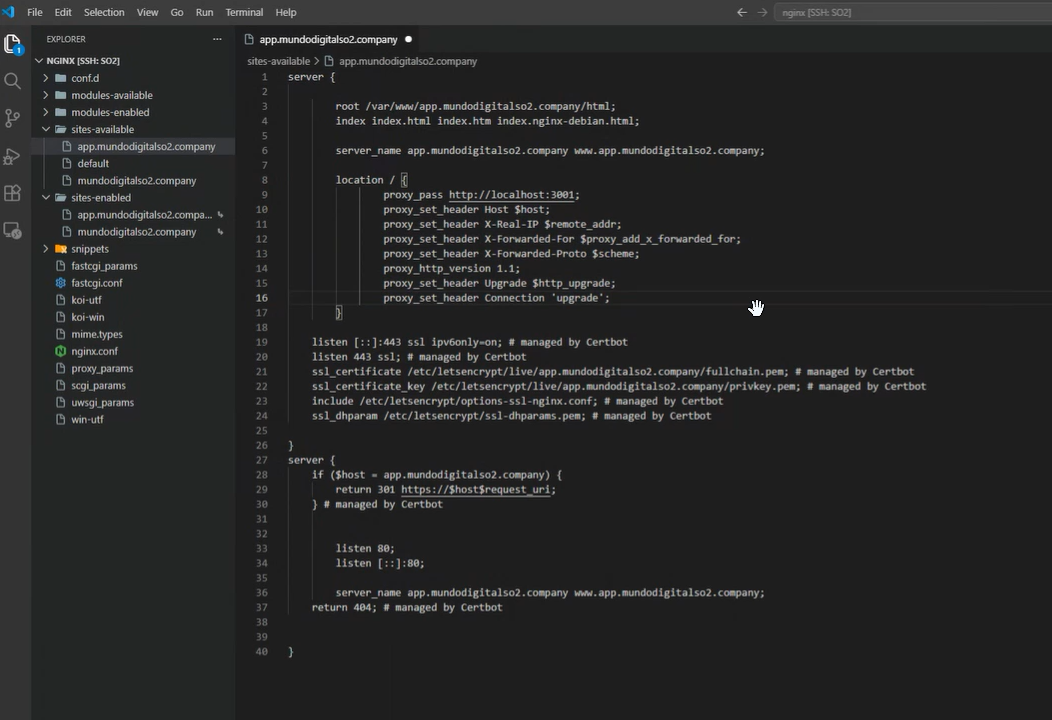Open the fastcgi_params file
1052x720 pixels.
coord(134,266)
